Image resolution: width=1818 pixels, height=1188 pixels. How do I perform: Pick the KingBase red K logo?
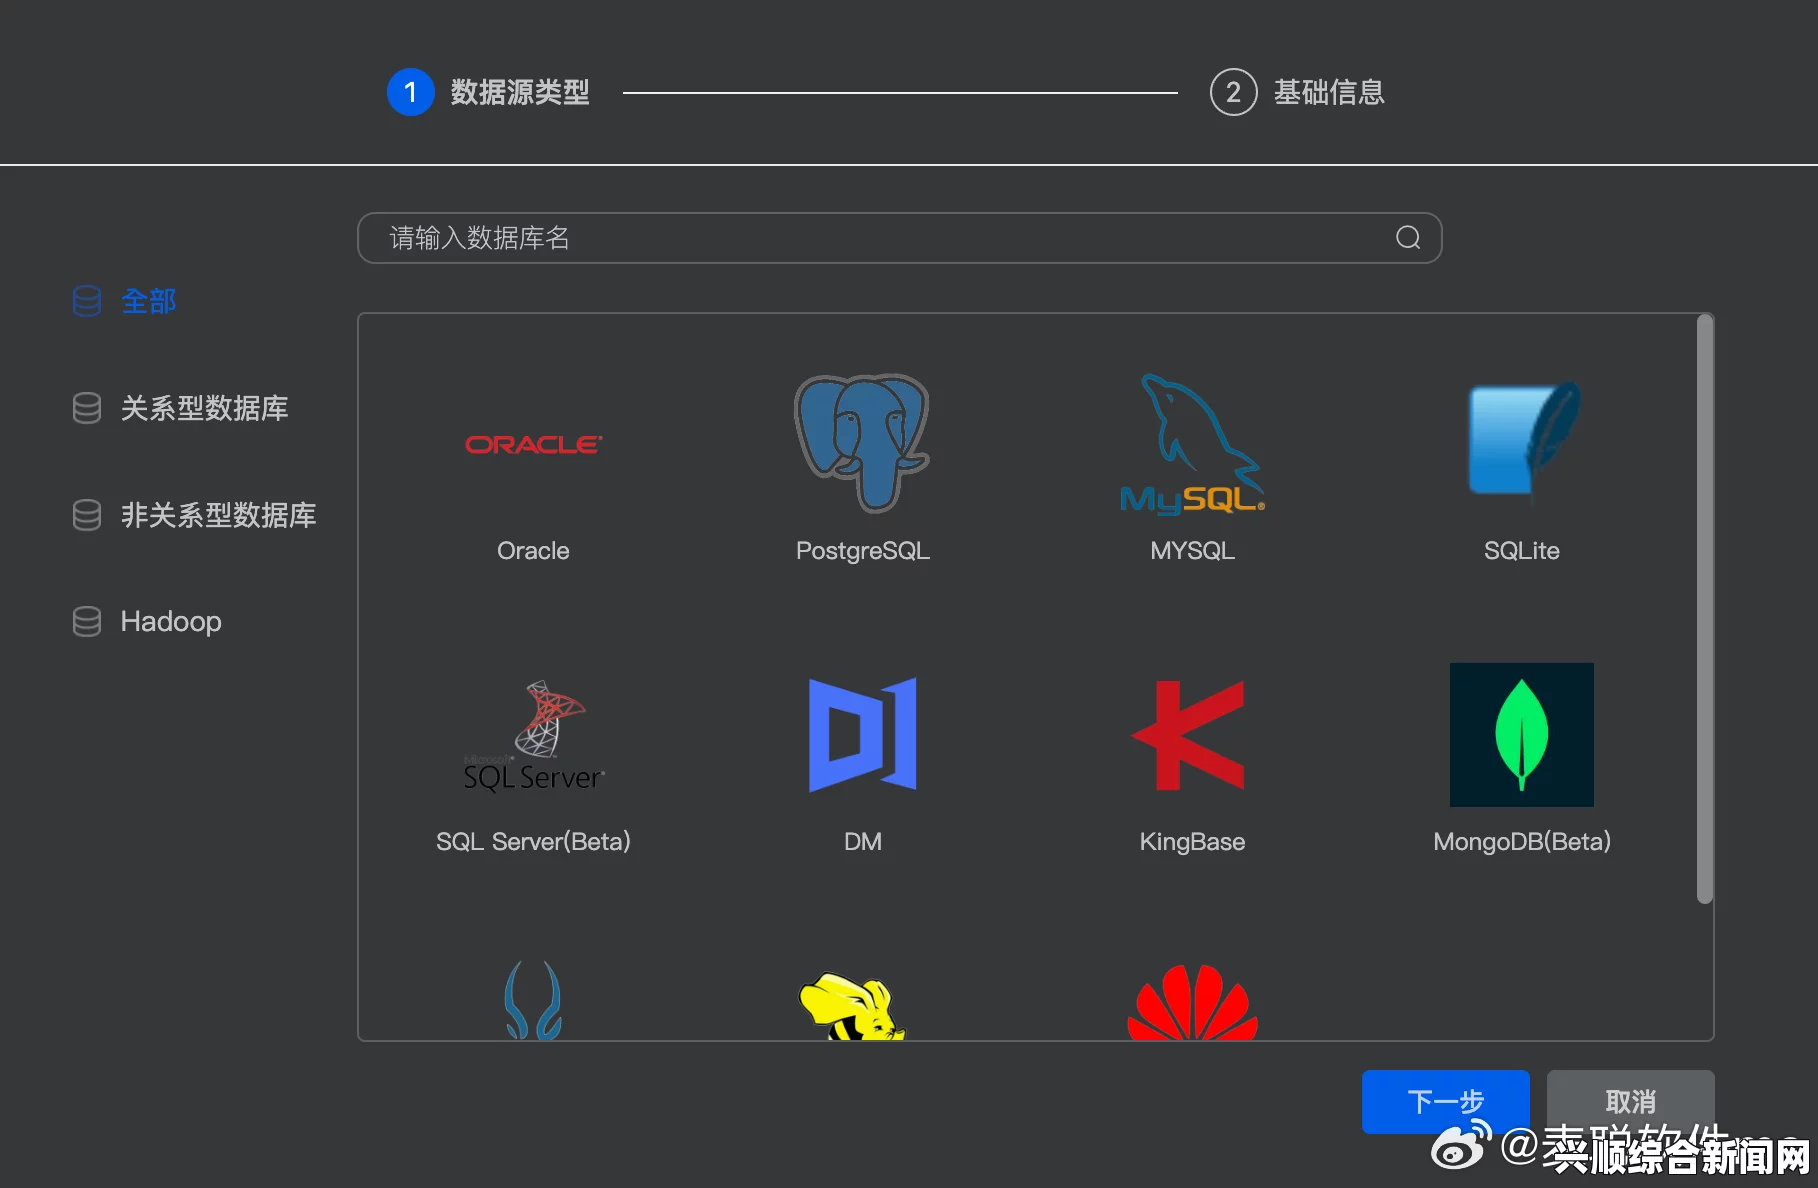pos(1189,735)
